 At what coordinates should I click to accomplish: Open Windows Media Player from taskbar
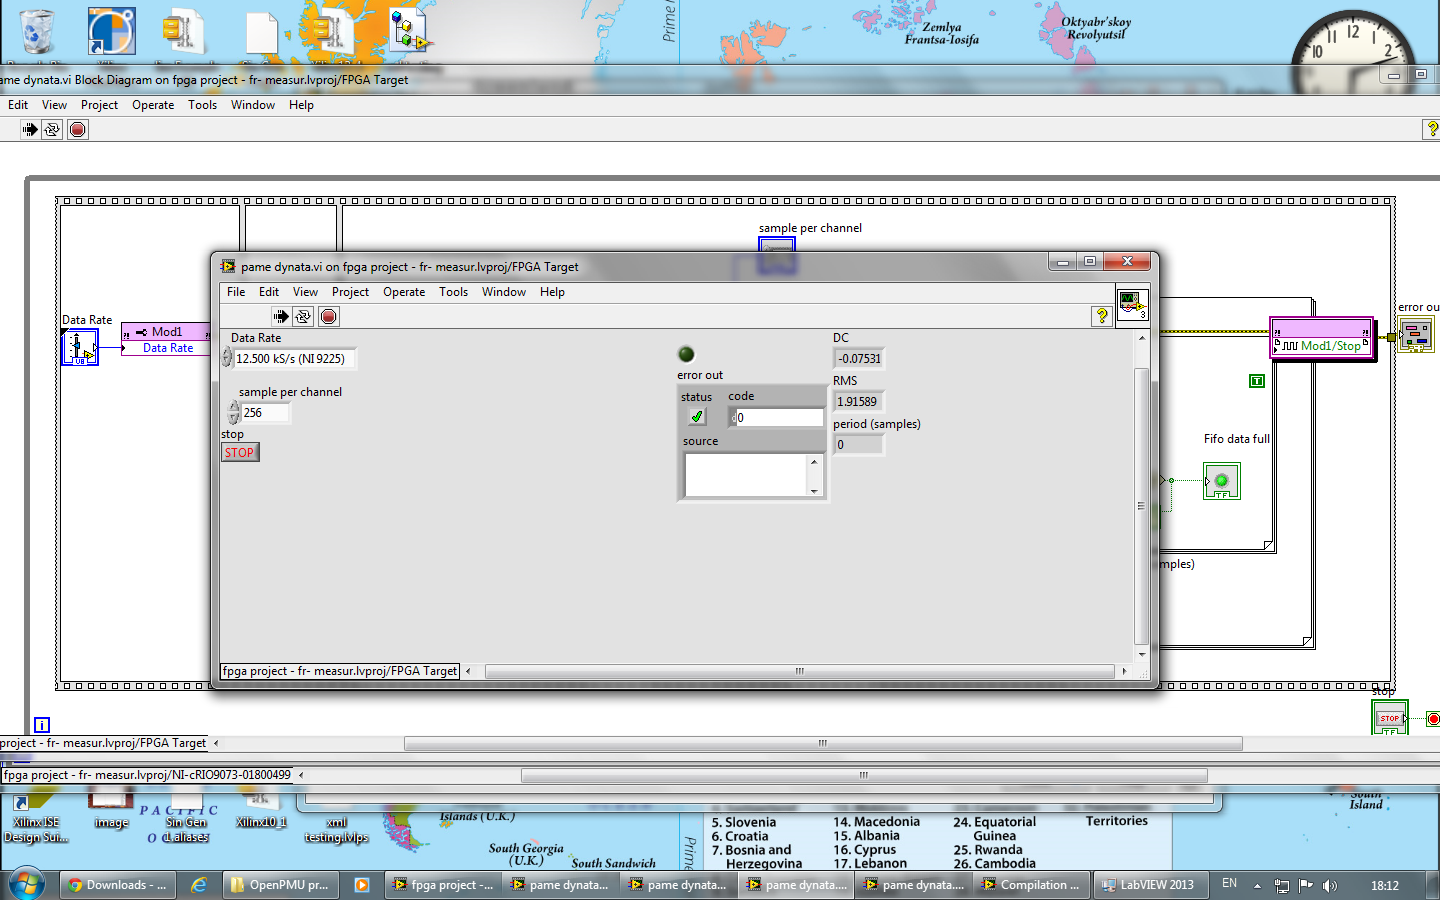pyautogui.click(x=362, y=885)
